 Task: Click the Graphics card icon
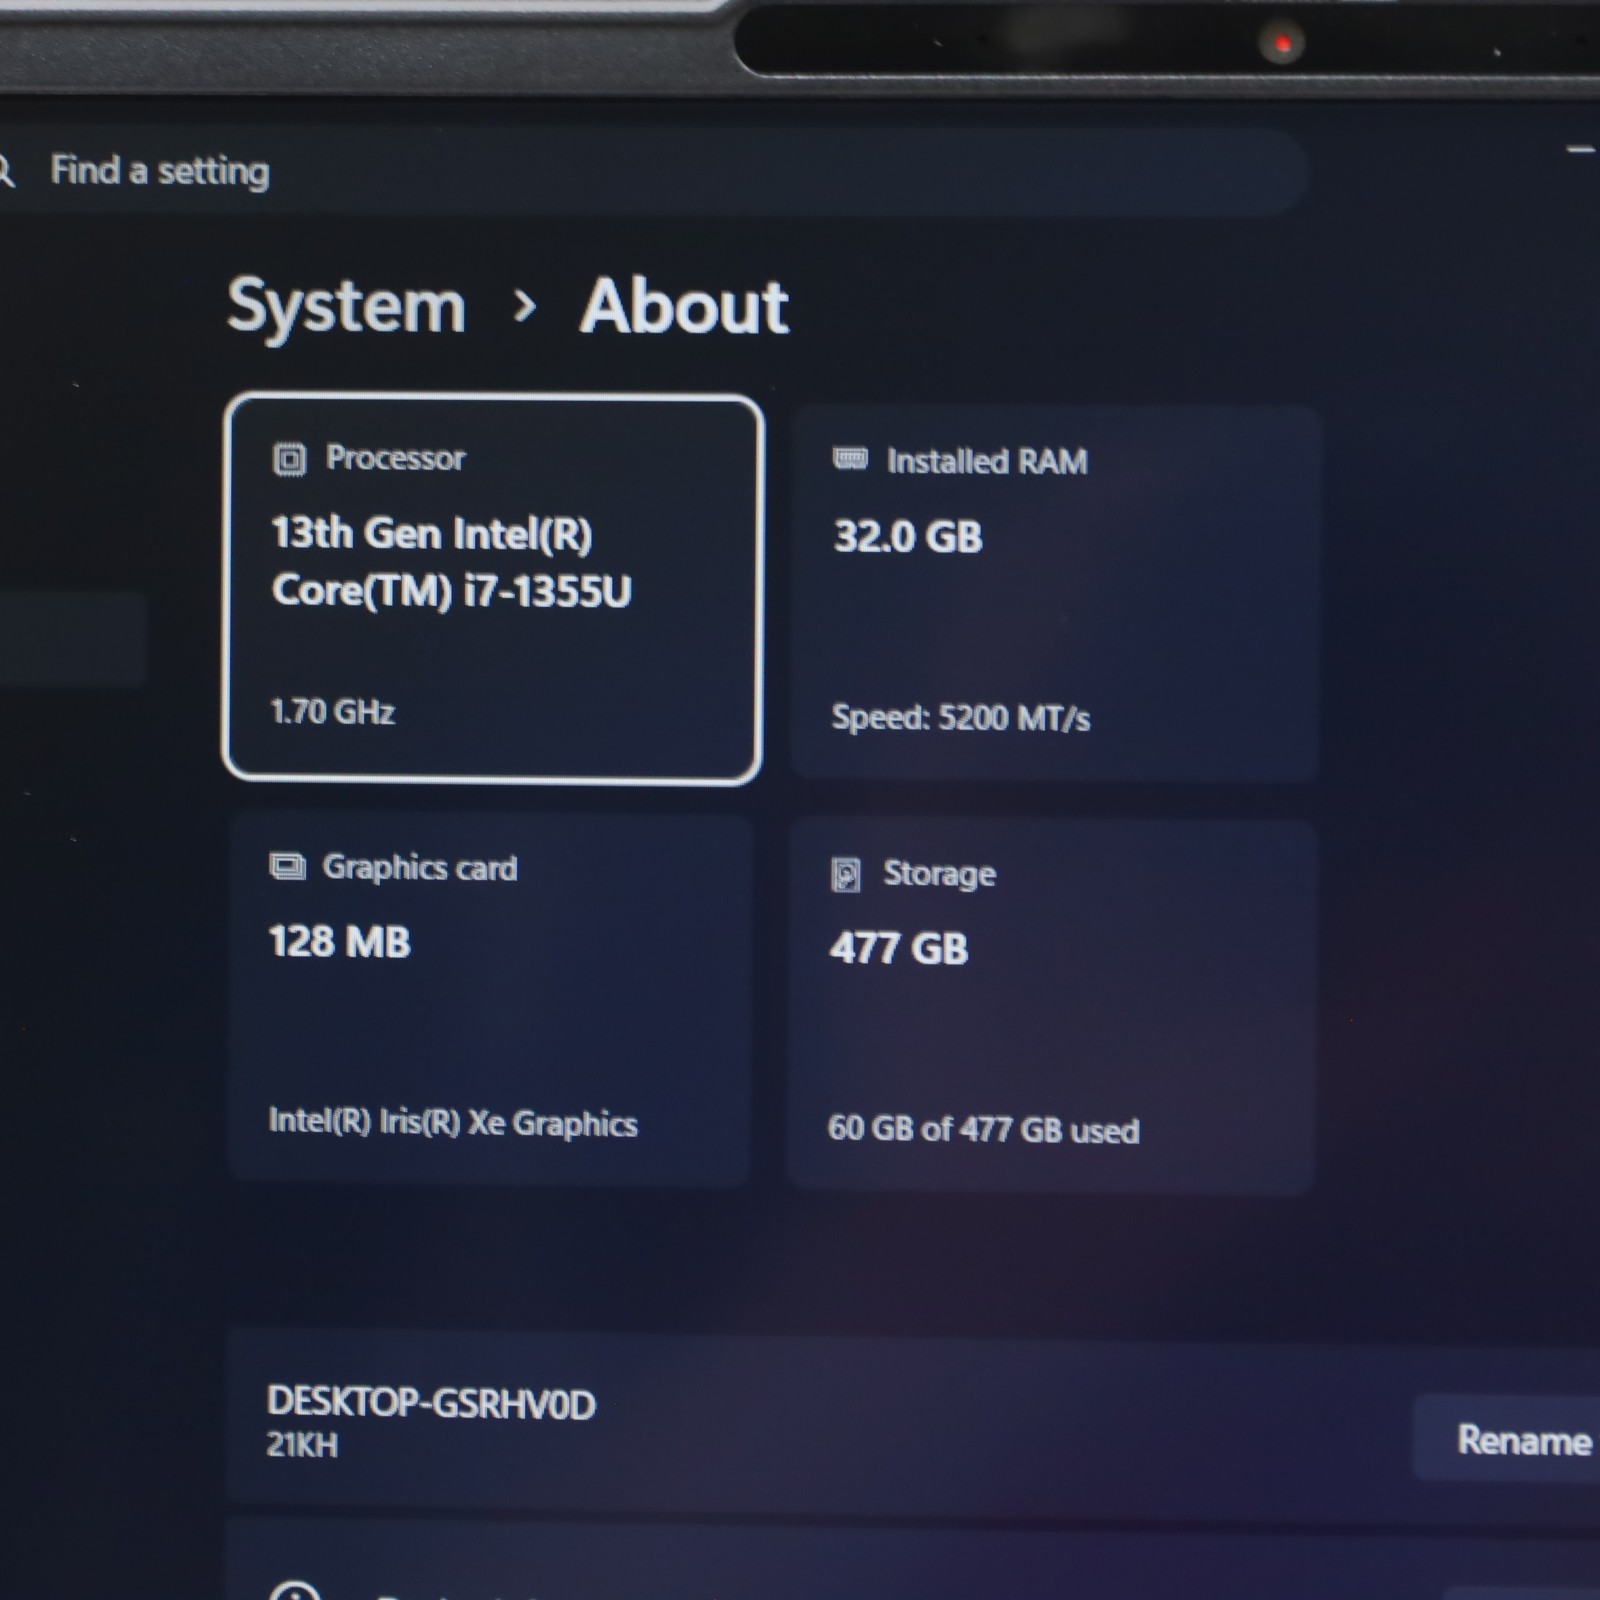tap(287, 866)
